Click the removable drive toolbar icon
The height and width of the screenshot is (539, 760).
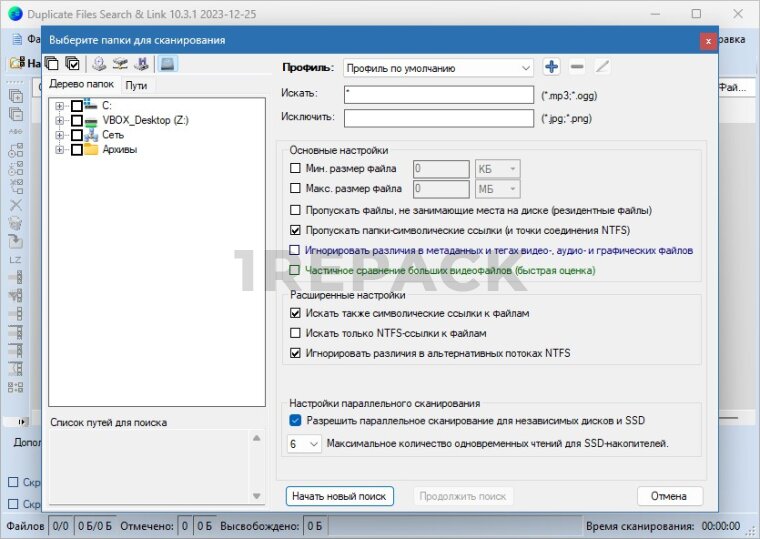(141, 64)
